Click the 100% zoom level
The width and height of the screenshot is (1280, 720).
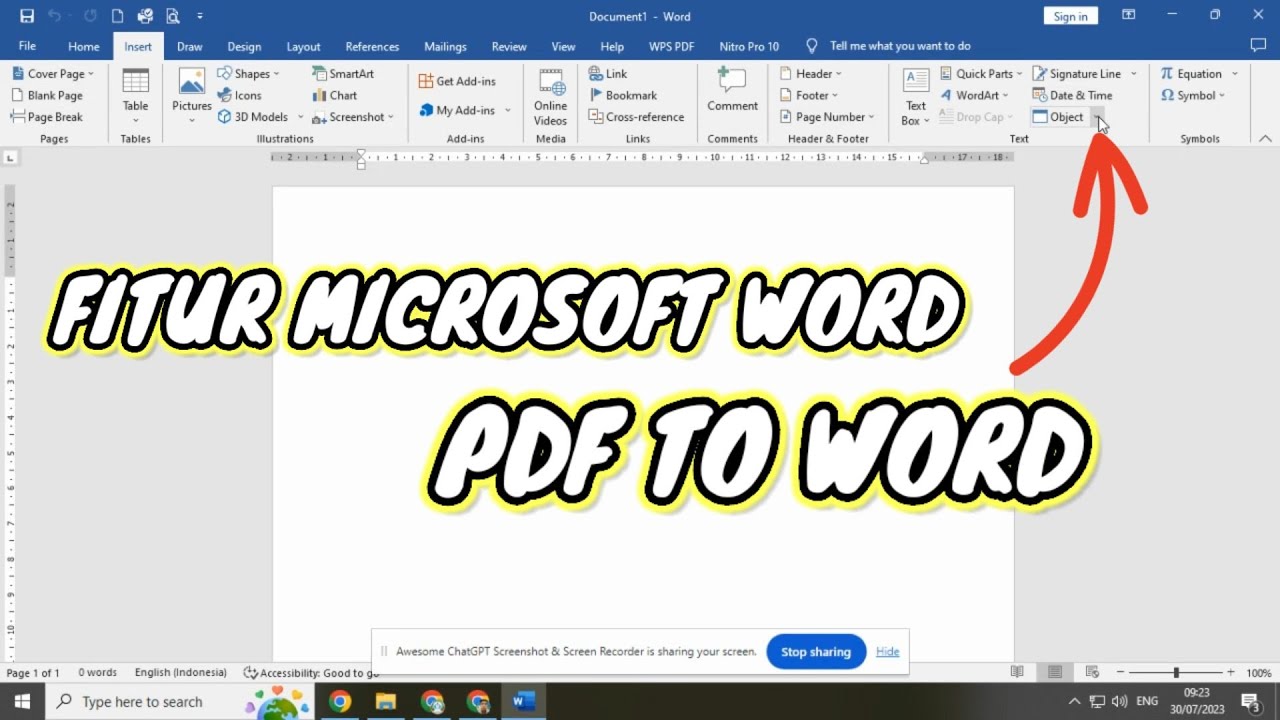[1258, 673]
